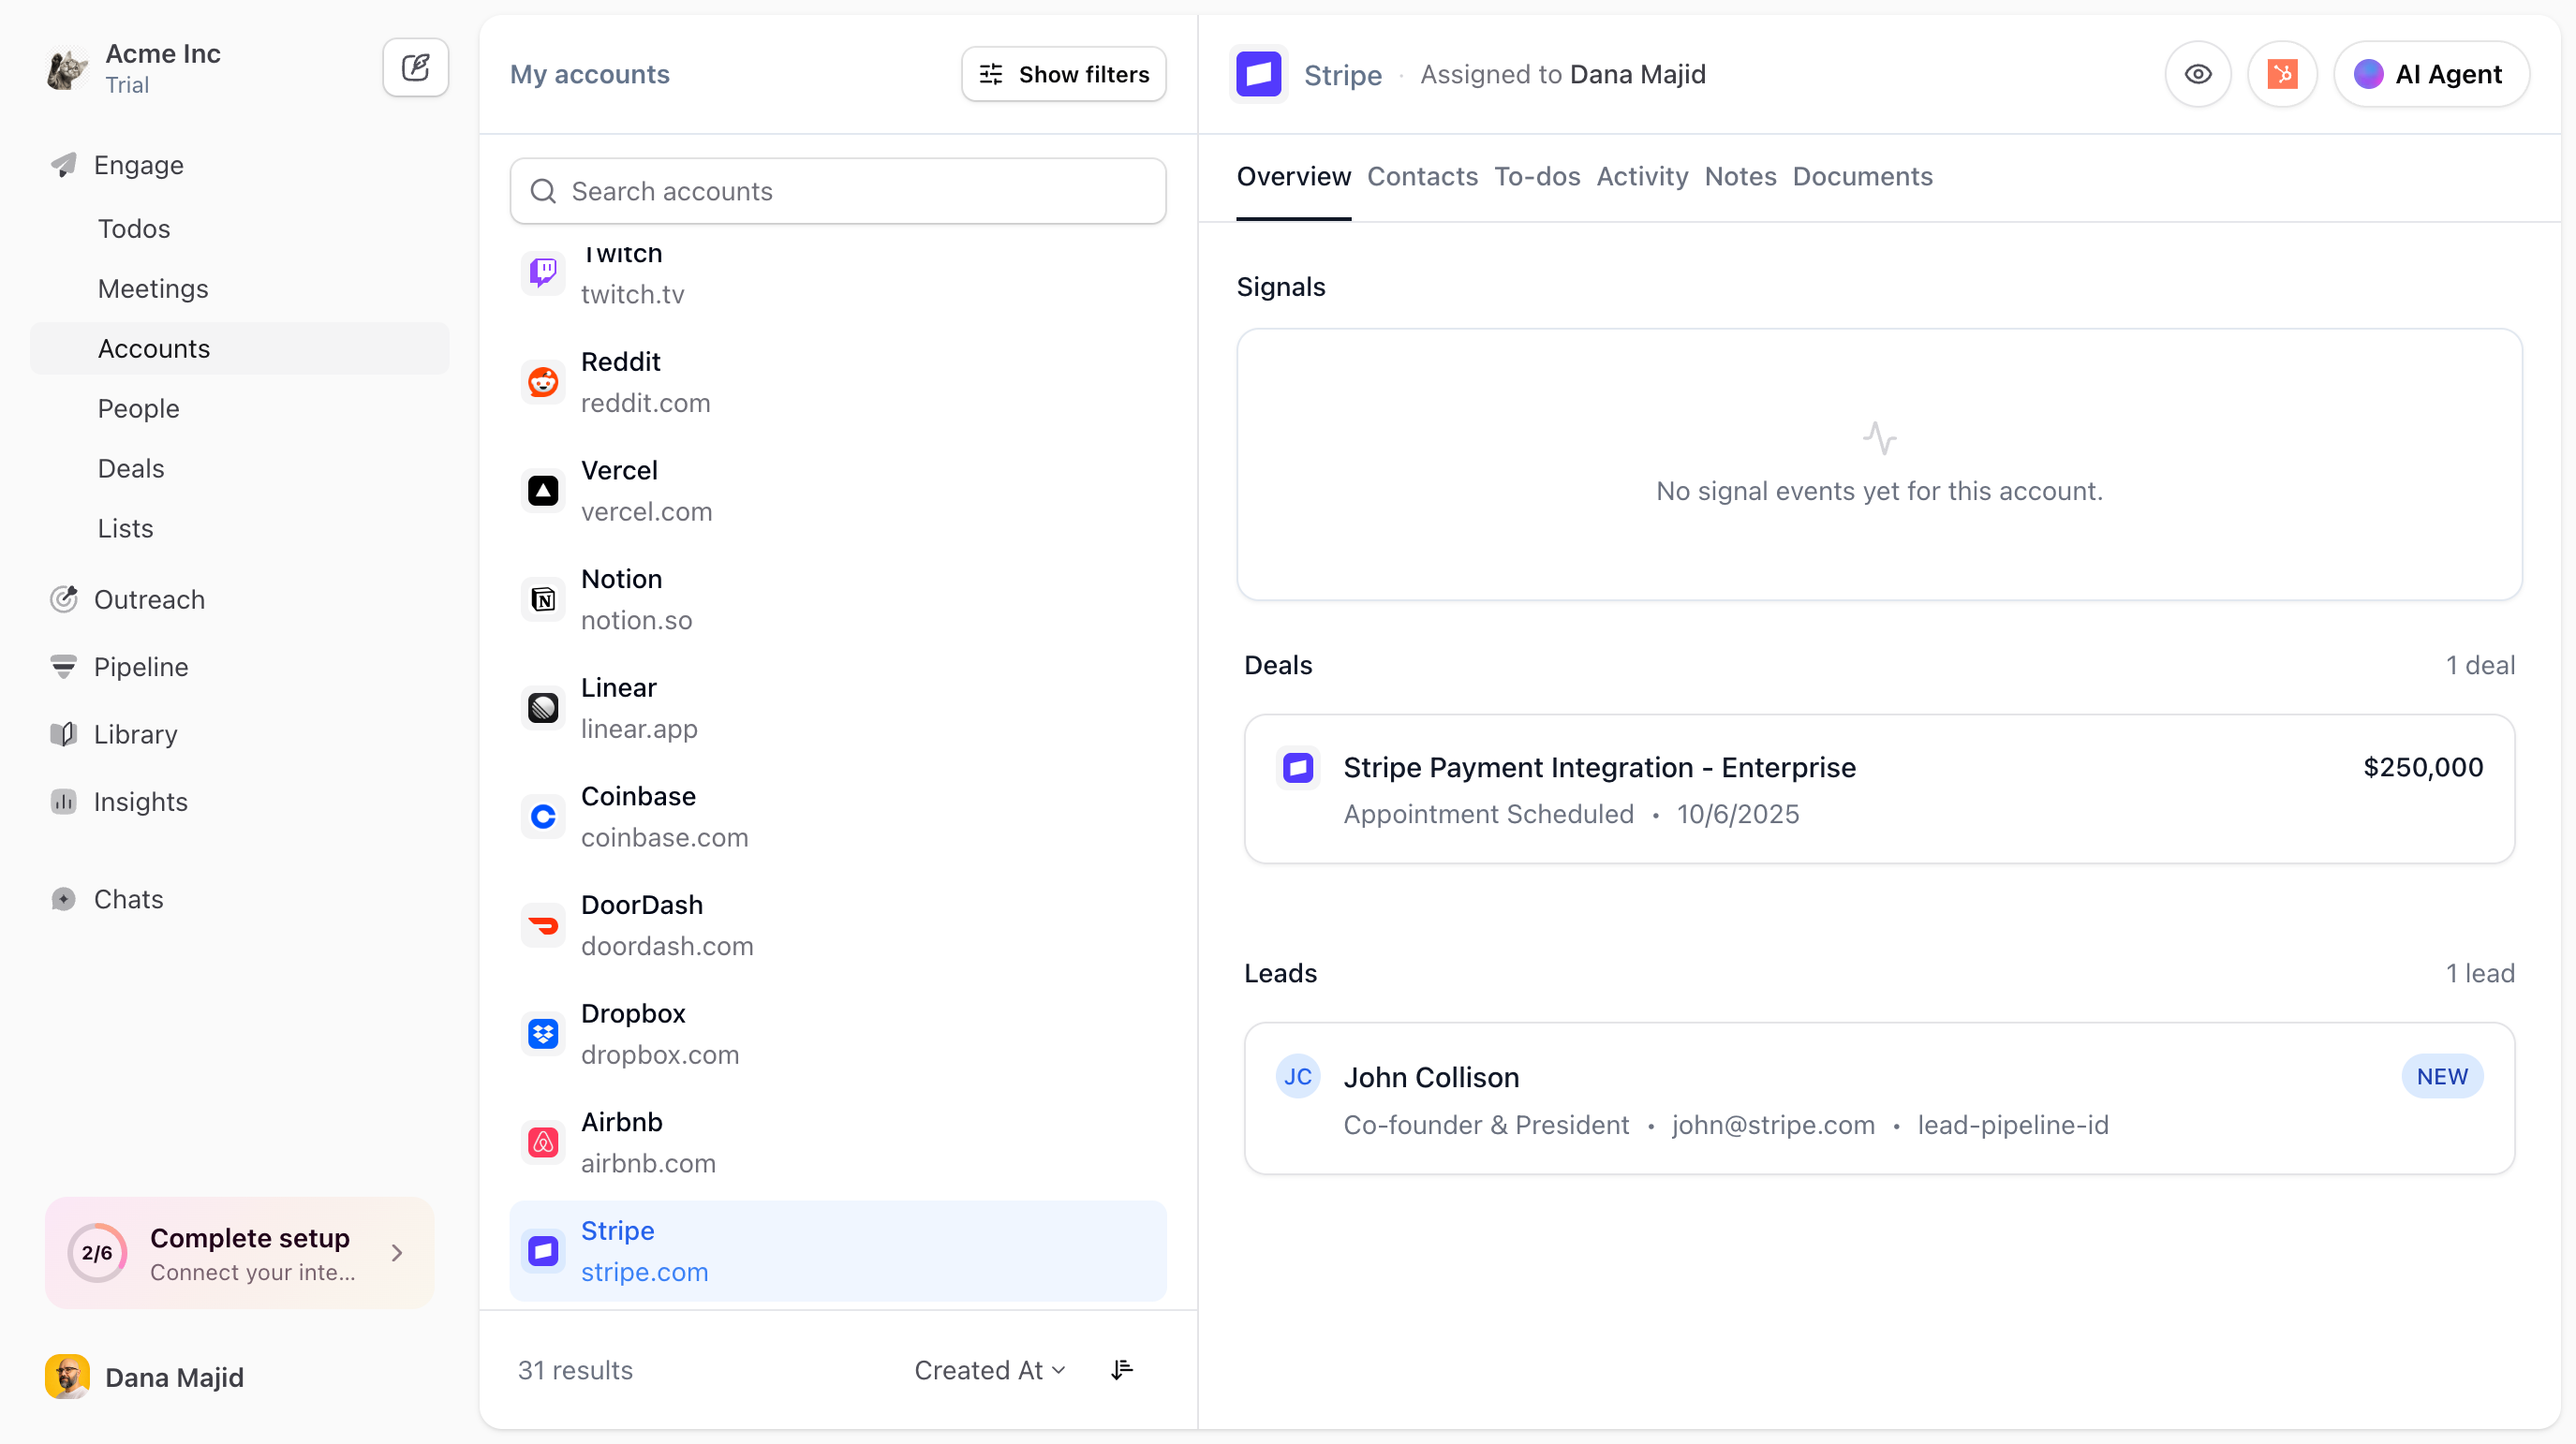
Task: Toggle the eye watch account button
Action: 2198,74
